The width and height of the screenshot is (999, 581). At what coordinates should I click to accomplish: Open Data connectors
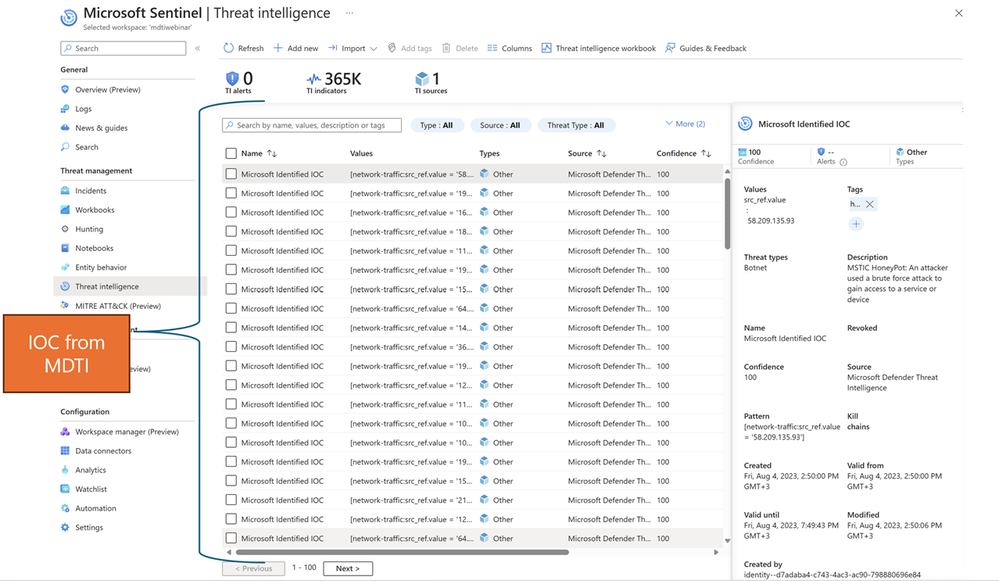(103, 450)
